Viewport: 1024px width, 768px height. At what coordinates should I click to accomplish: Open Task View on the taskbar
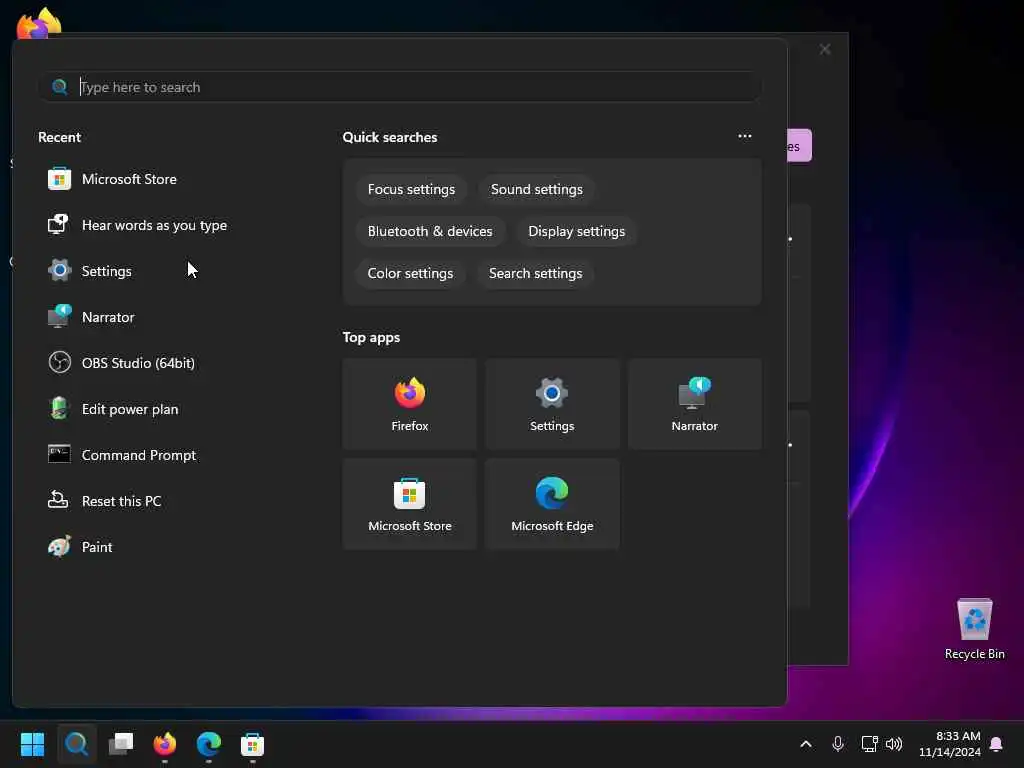pos(121,744)
